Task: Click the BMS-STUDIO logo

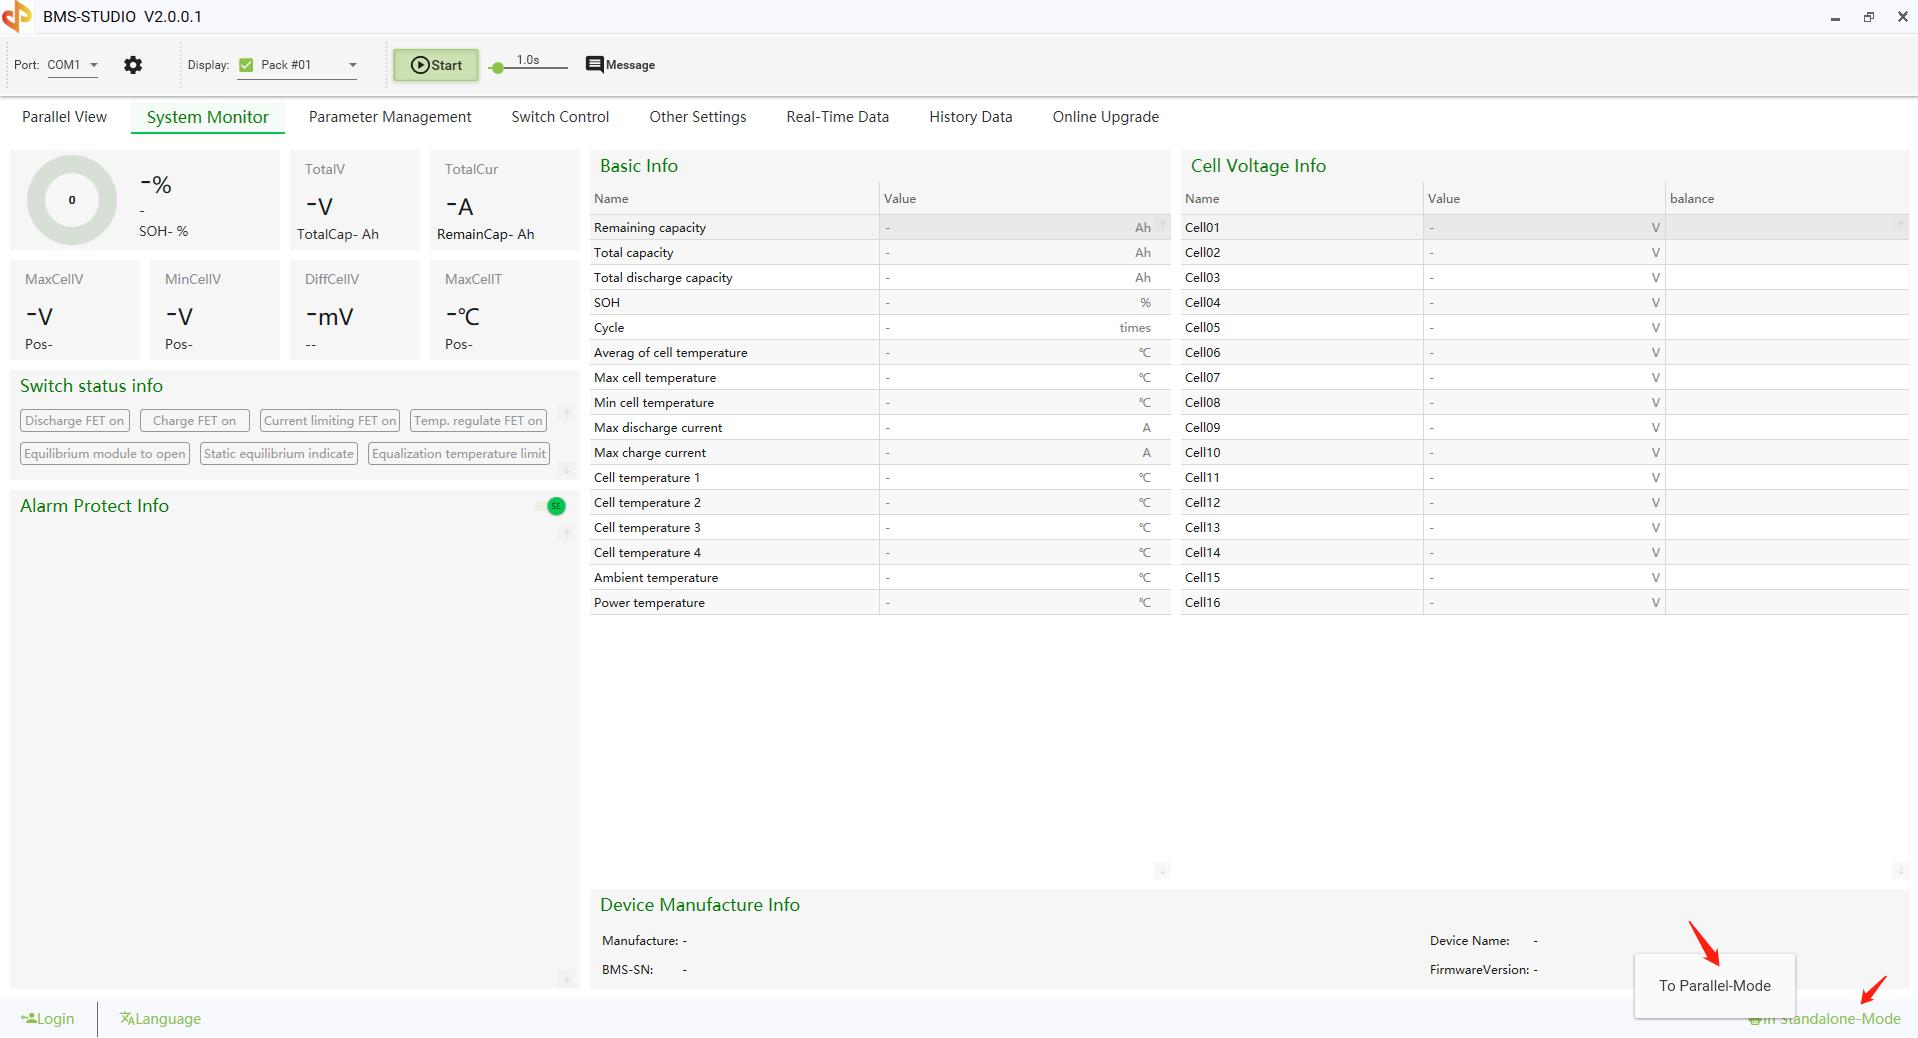Action: click(16, 16)
